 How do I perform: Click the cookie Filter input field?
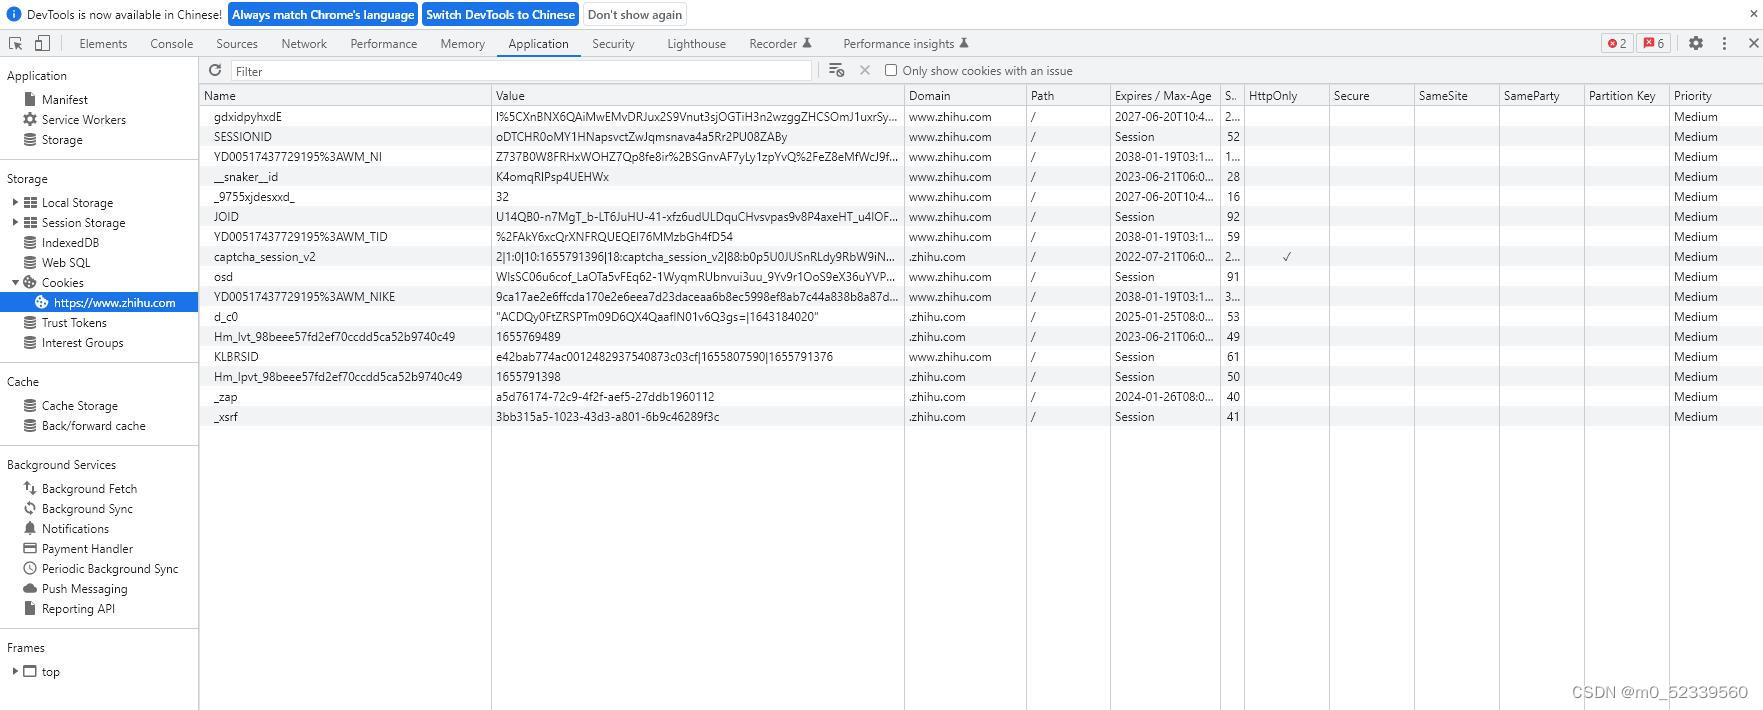coord(521,71)
